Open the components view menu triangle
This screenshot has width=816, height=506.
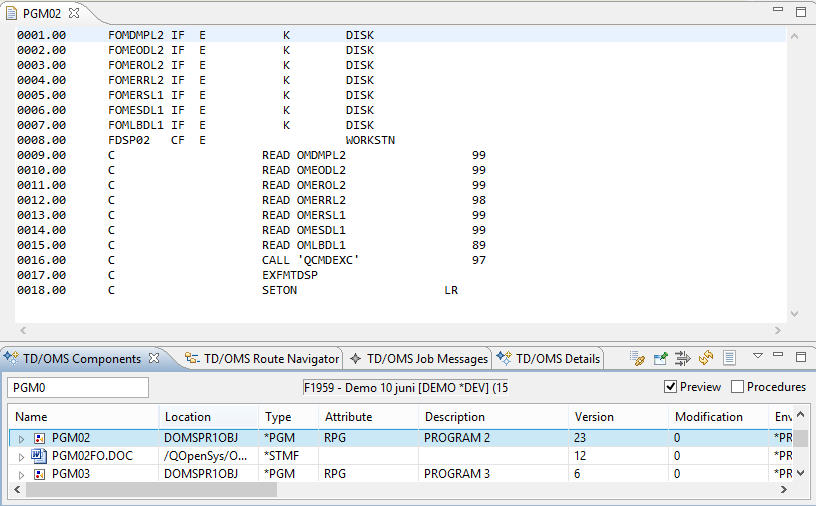point(757,356)
